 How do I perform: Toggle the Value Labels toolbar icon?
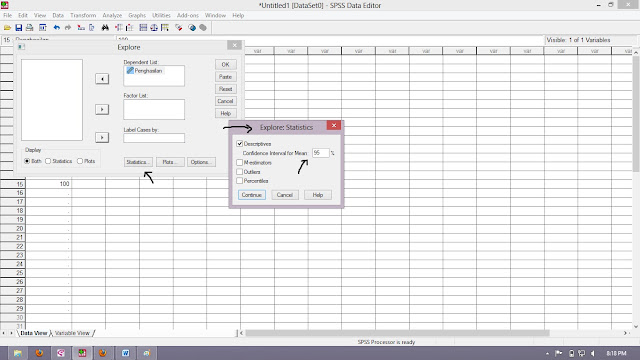pyautogui.click(x=179, y=28)
